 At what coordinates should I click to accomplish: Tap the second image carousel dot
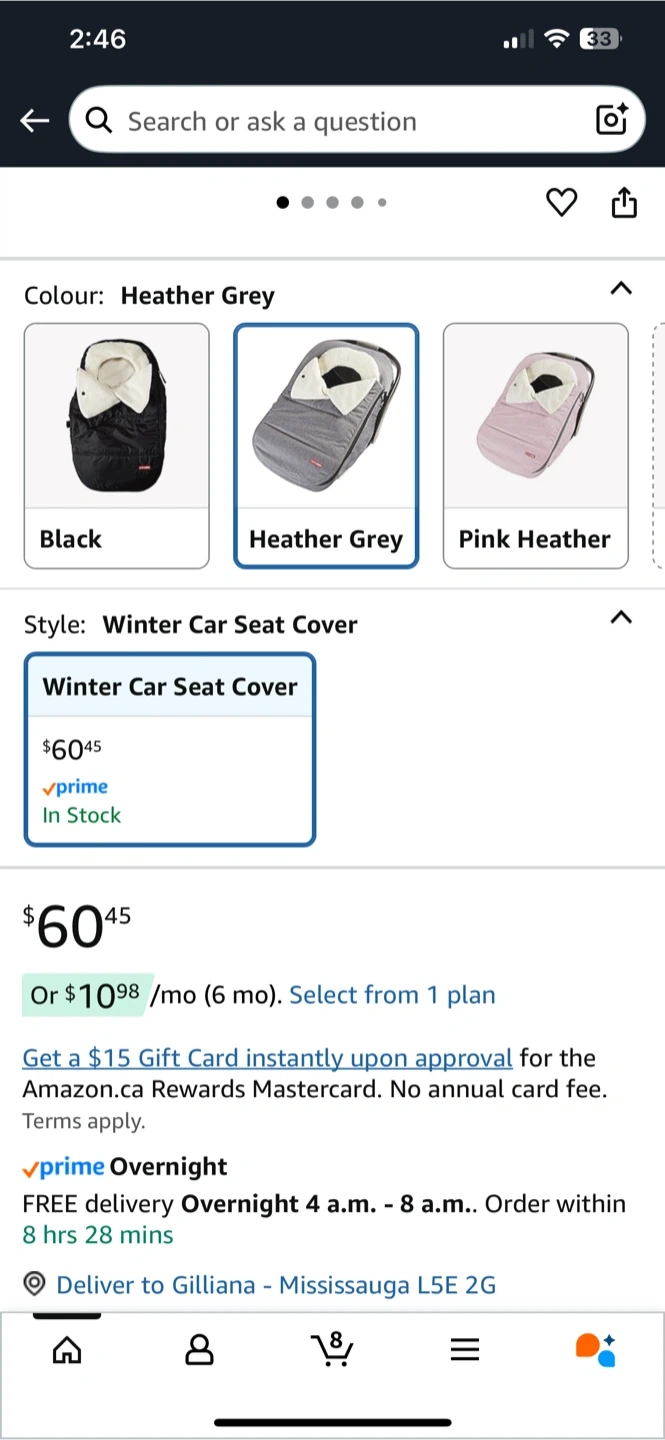click(x=307, y=203)
